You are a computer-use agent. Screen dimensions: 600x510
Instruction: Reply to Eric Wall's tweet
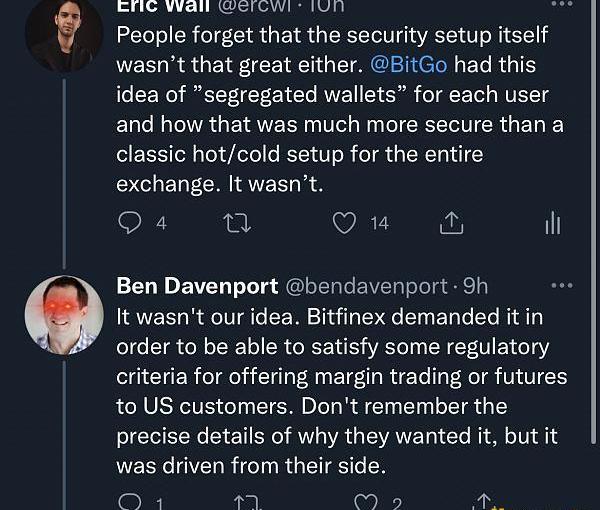(x=130, y=223)
